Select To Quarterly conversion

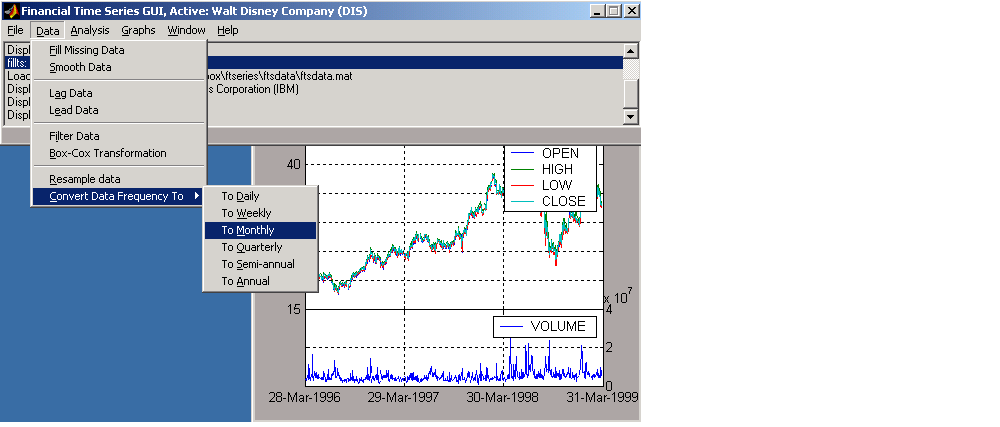click(x=252, y=247)
